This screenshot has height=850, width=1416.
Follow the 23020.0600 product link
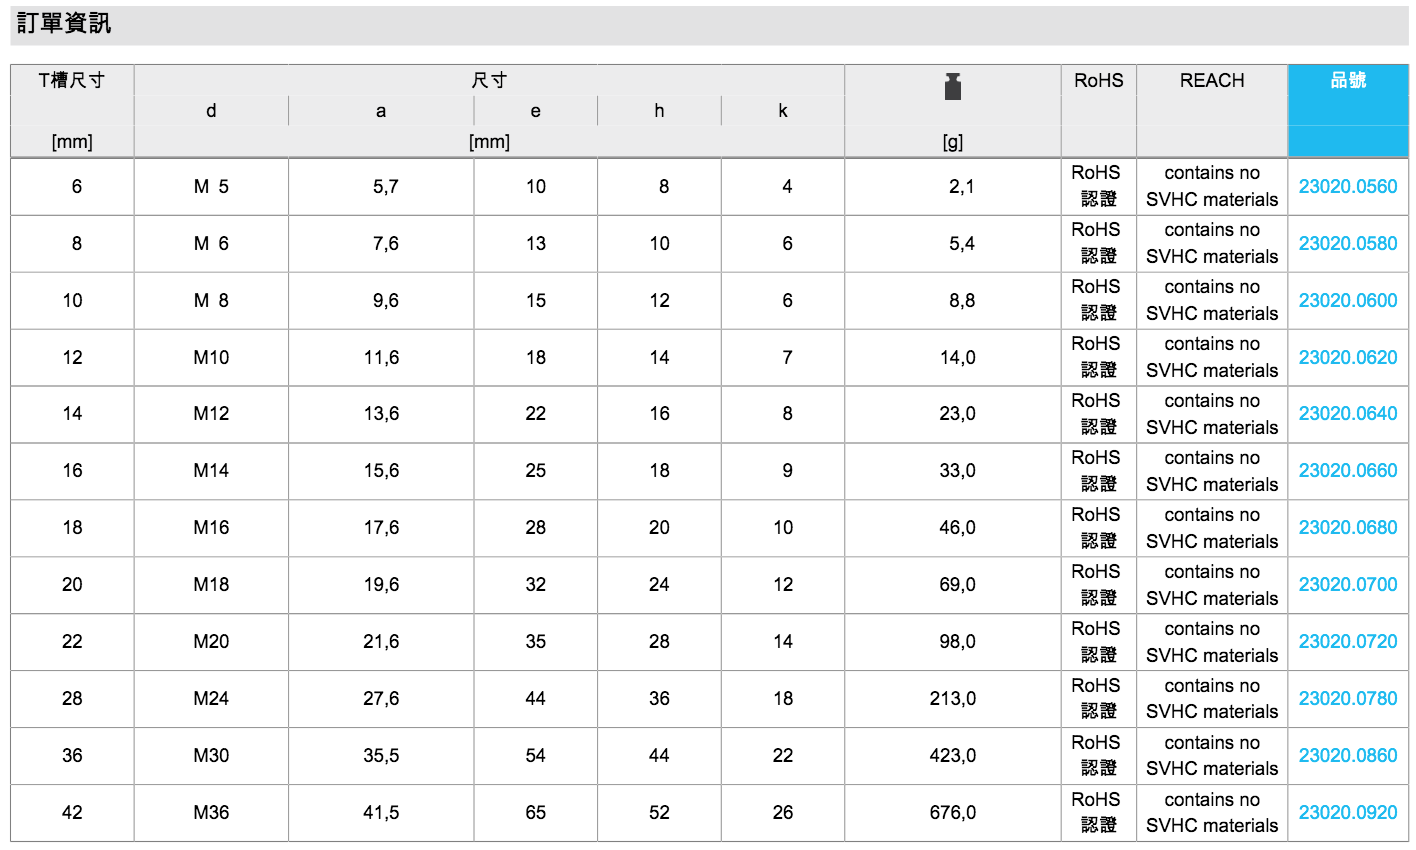pyautogui.click(x=1347, y=301)
